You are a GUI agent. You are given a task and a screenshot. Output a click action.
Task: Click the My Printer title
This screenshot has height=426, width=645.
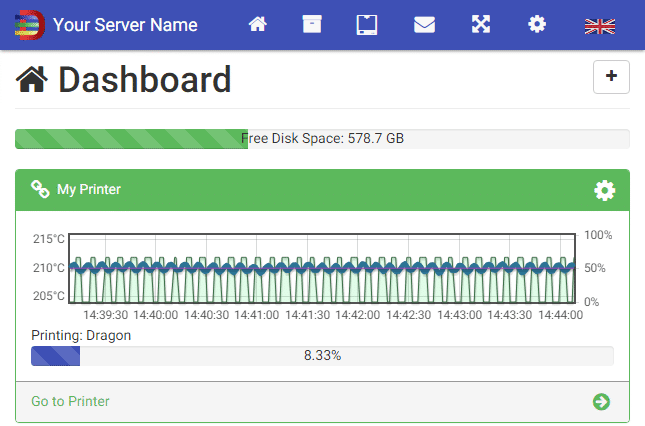pos(89,189)
